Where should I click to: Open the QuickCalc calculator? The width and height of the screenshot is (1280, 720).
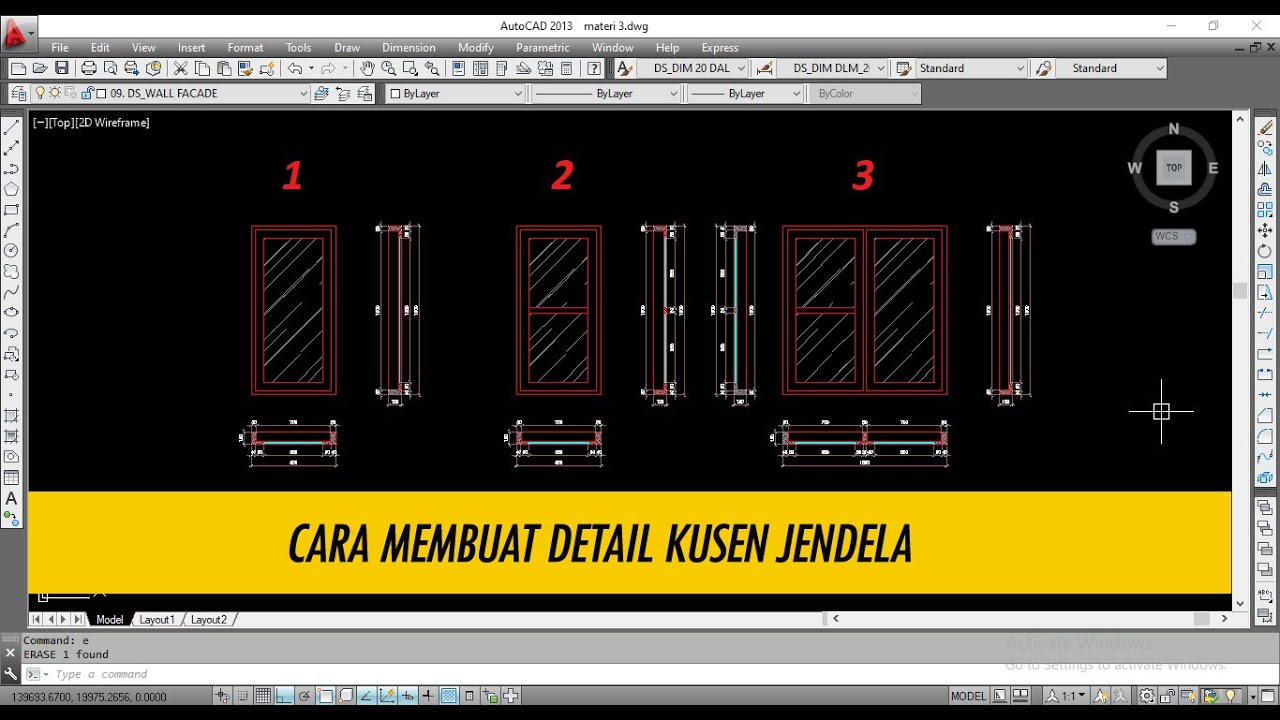(x=567, y=68)
